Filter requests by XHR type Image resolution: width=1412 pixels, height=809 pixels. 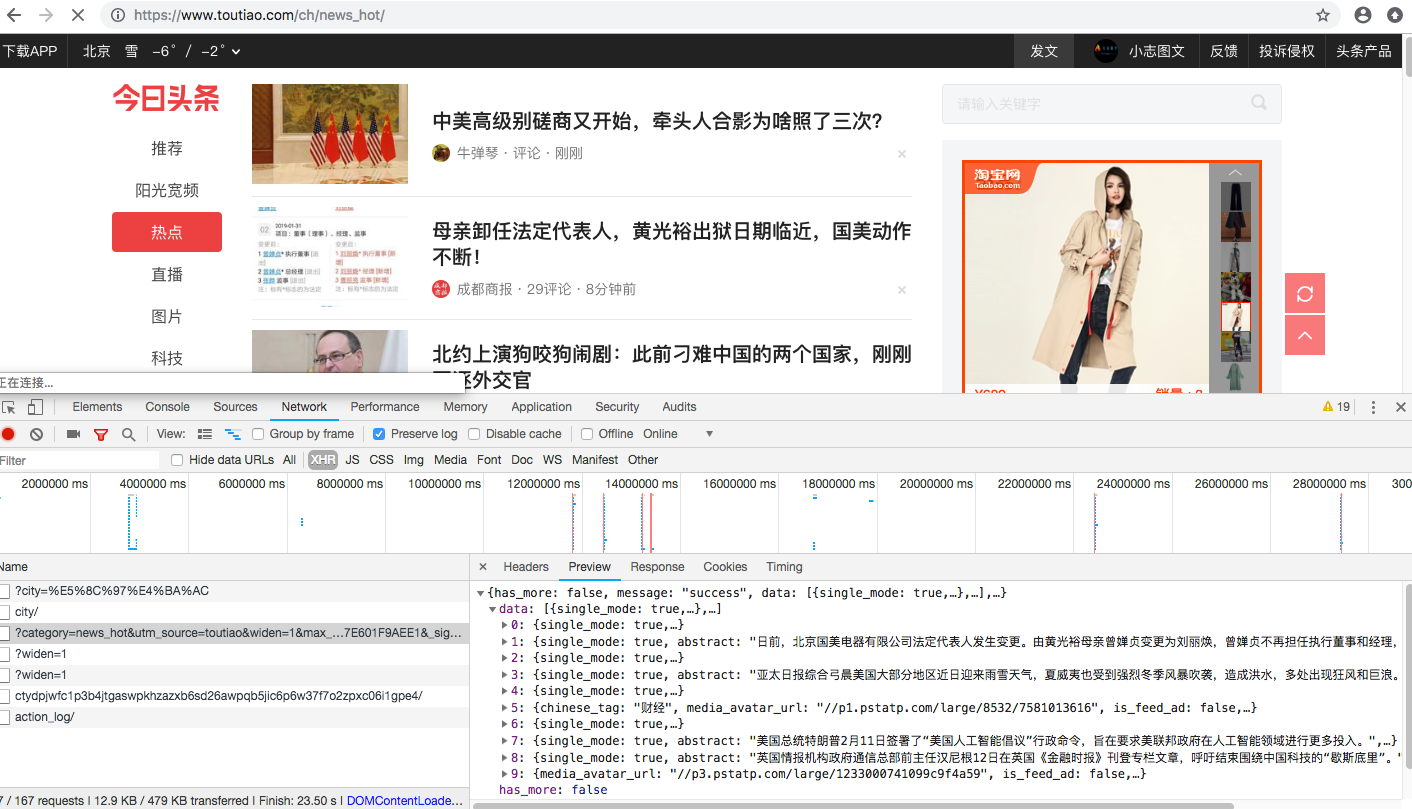click(322, 460)
